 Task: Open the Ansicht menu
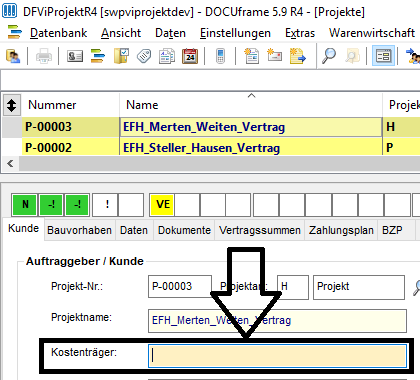tap(121, 33)
